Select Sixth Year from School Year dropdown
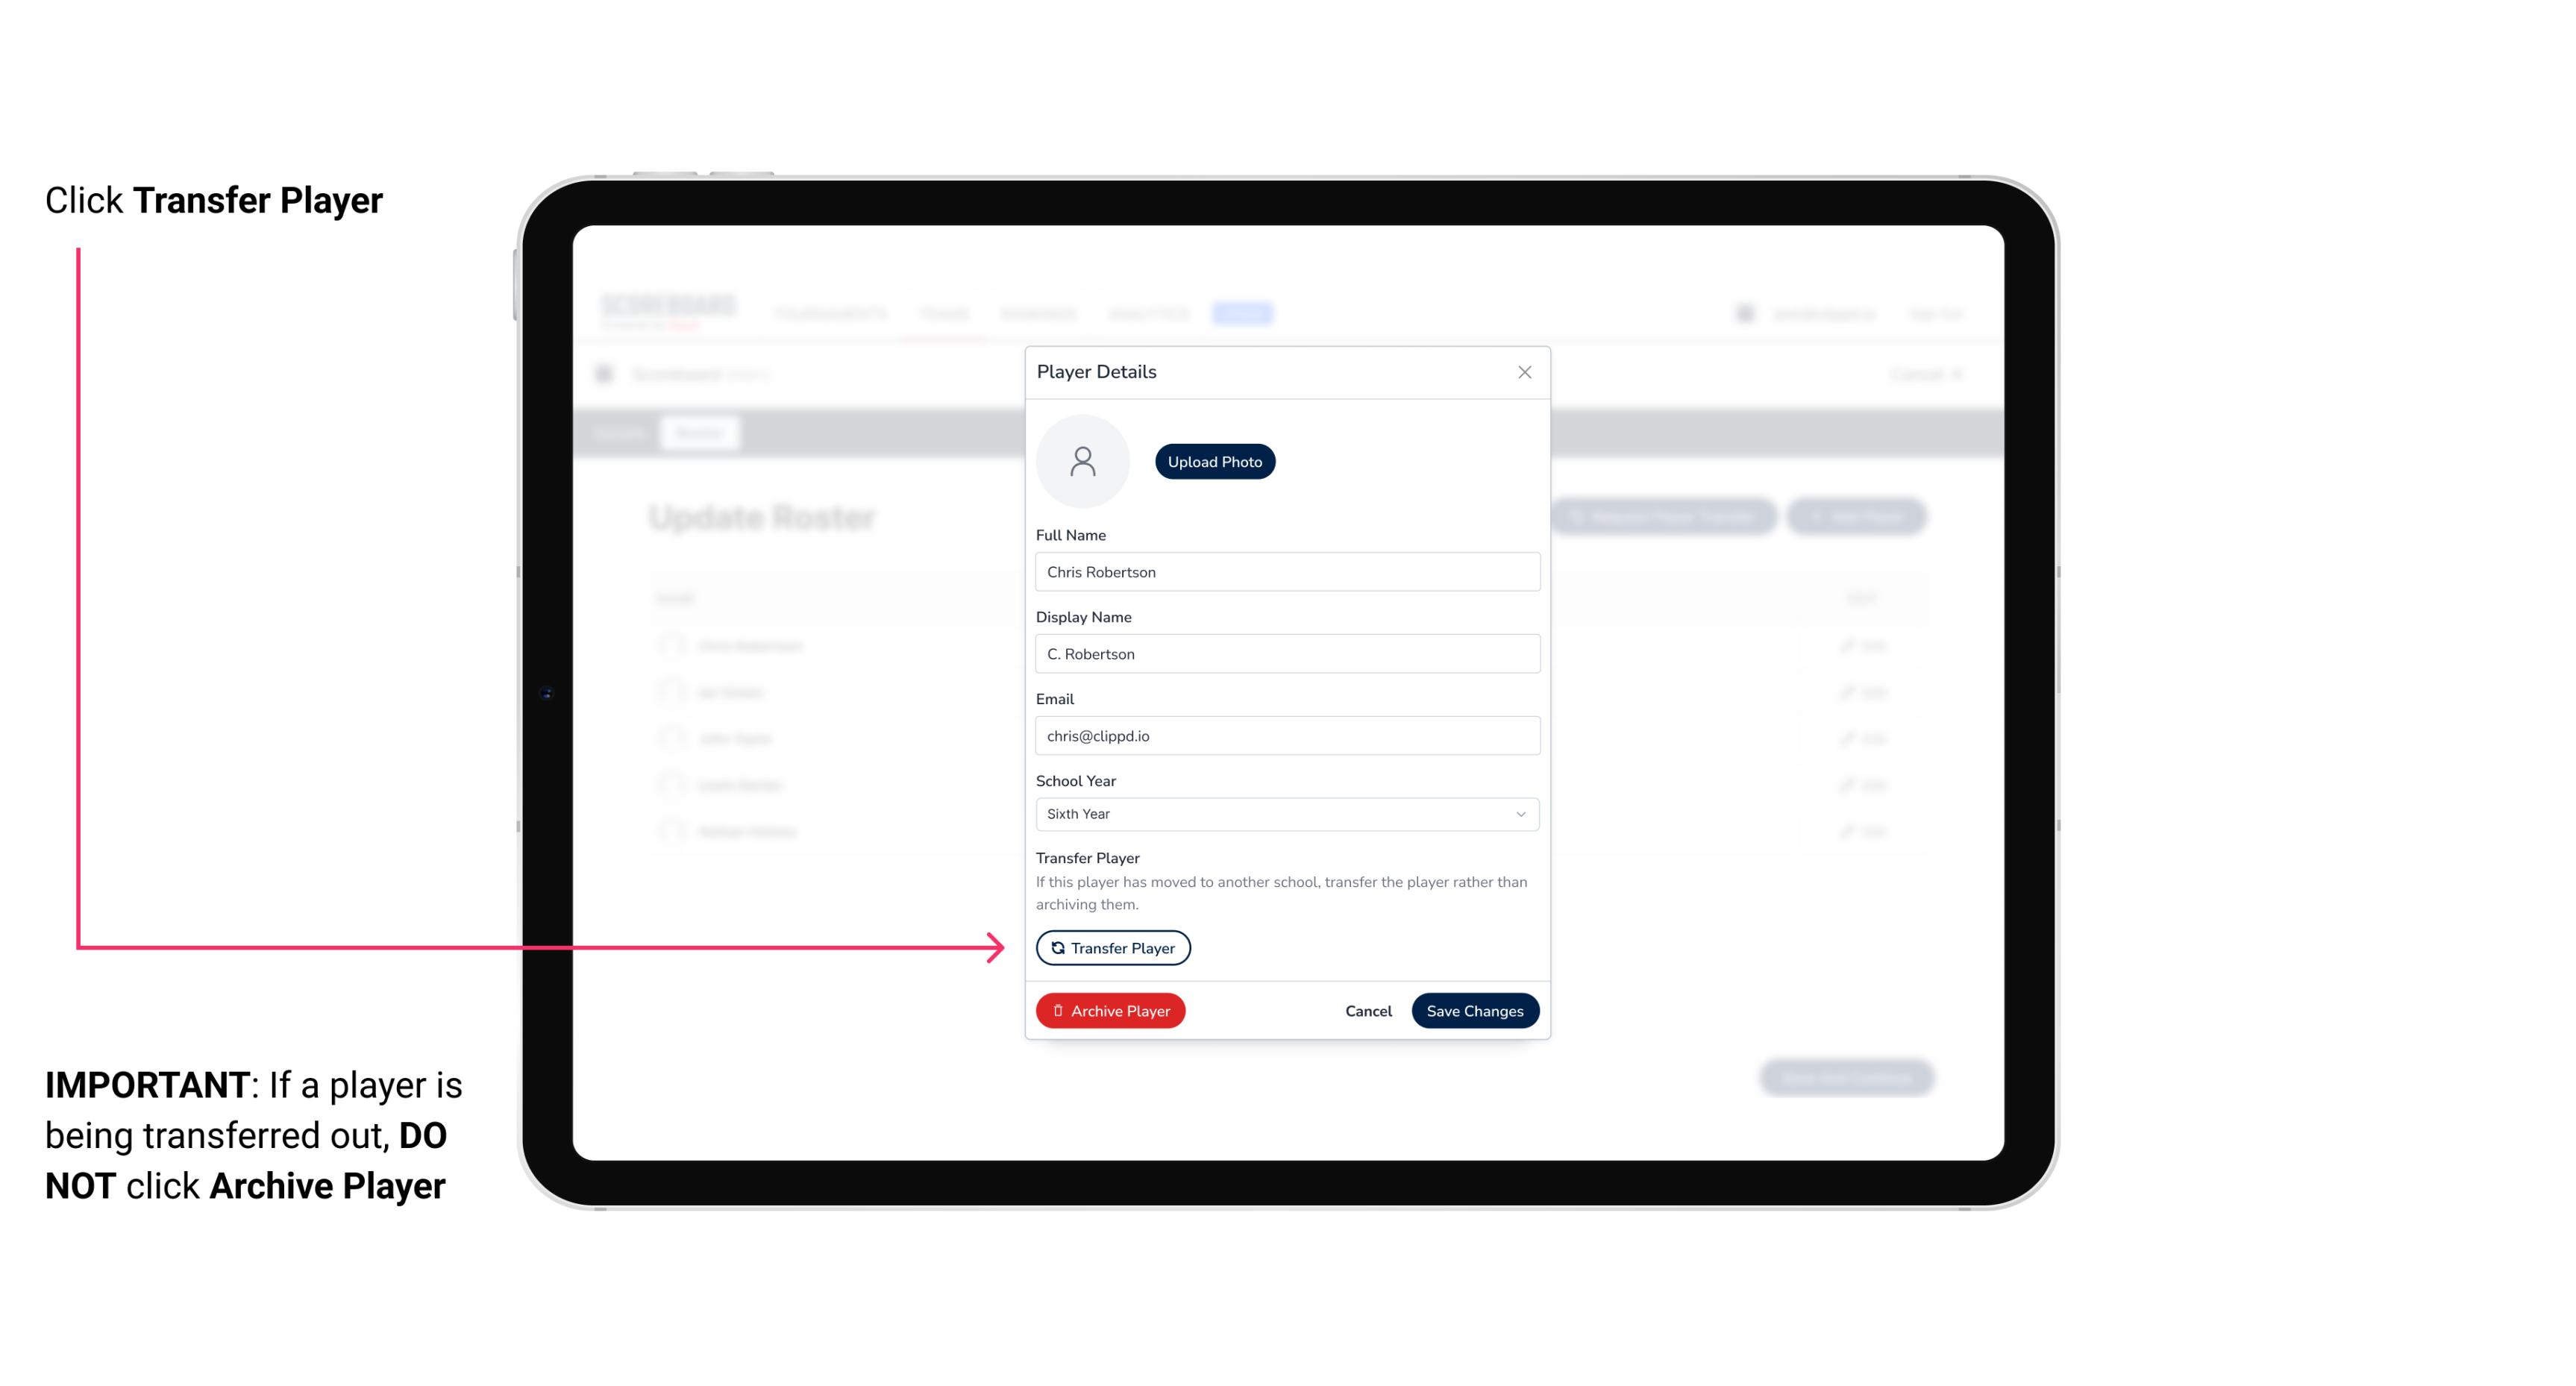This screenshot has width=2576, height=1386. coord(1284,812)
